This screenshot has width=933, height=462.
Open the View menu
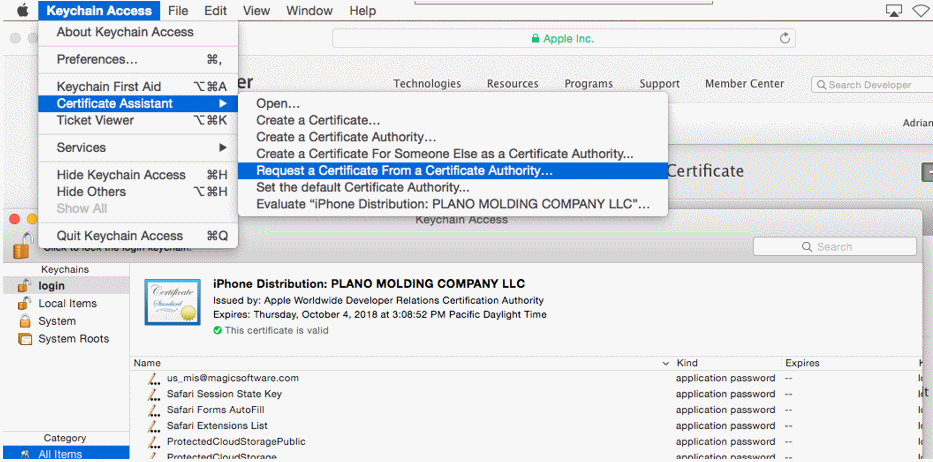pos(256,10)
